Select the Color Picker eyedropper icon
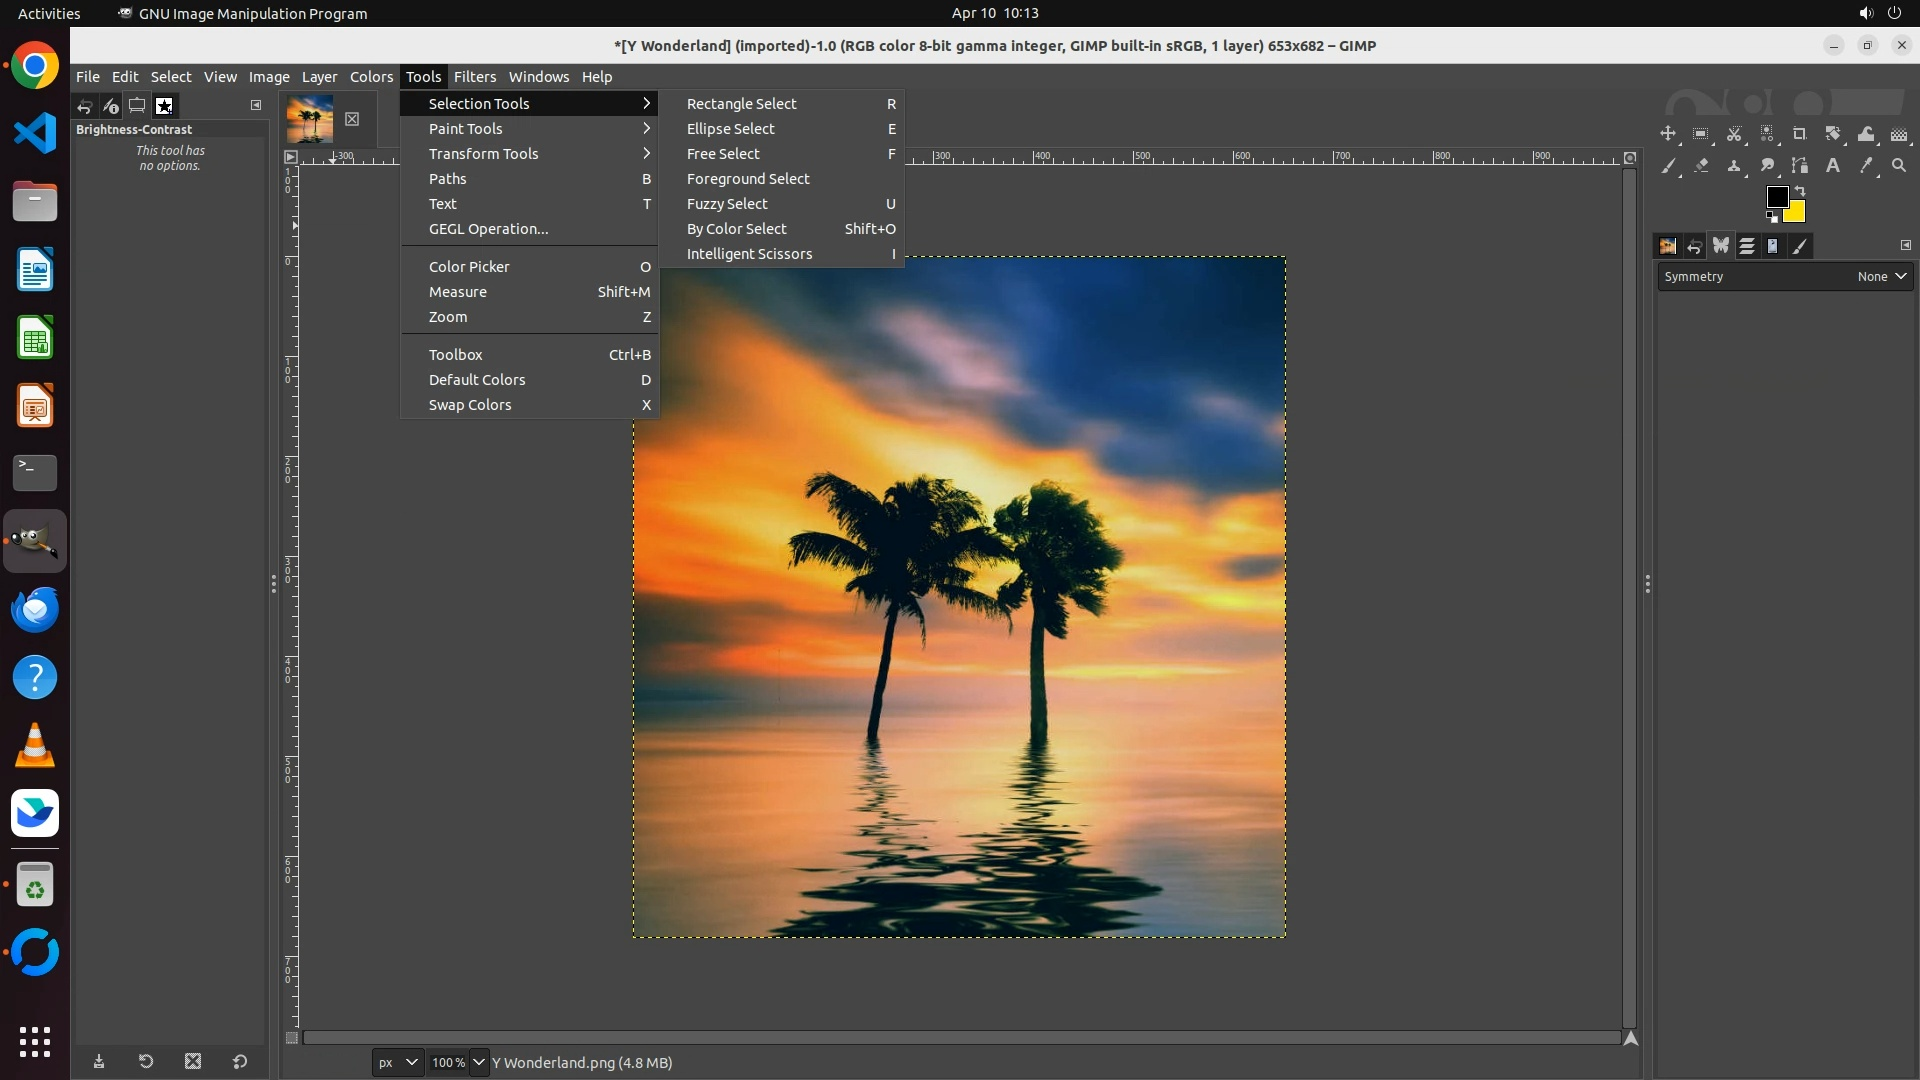This screenshot has width=1920, height=1080. pyautogui.click(x=1866, y=166)
